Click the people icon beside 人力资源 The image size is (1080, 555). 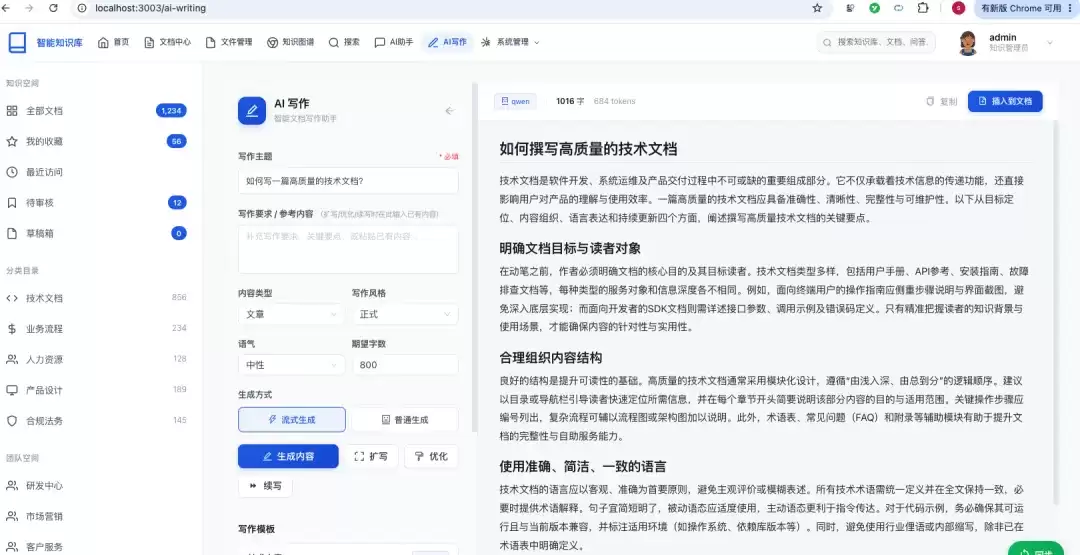[12, 359]
